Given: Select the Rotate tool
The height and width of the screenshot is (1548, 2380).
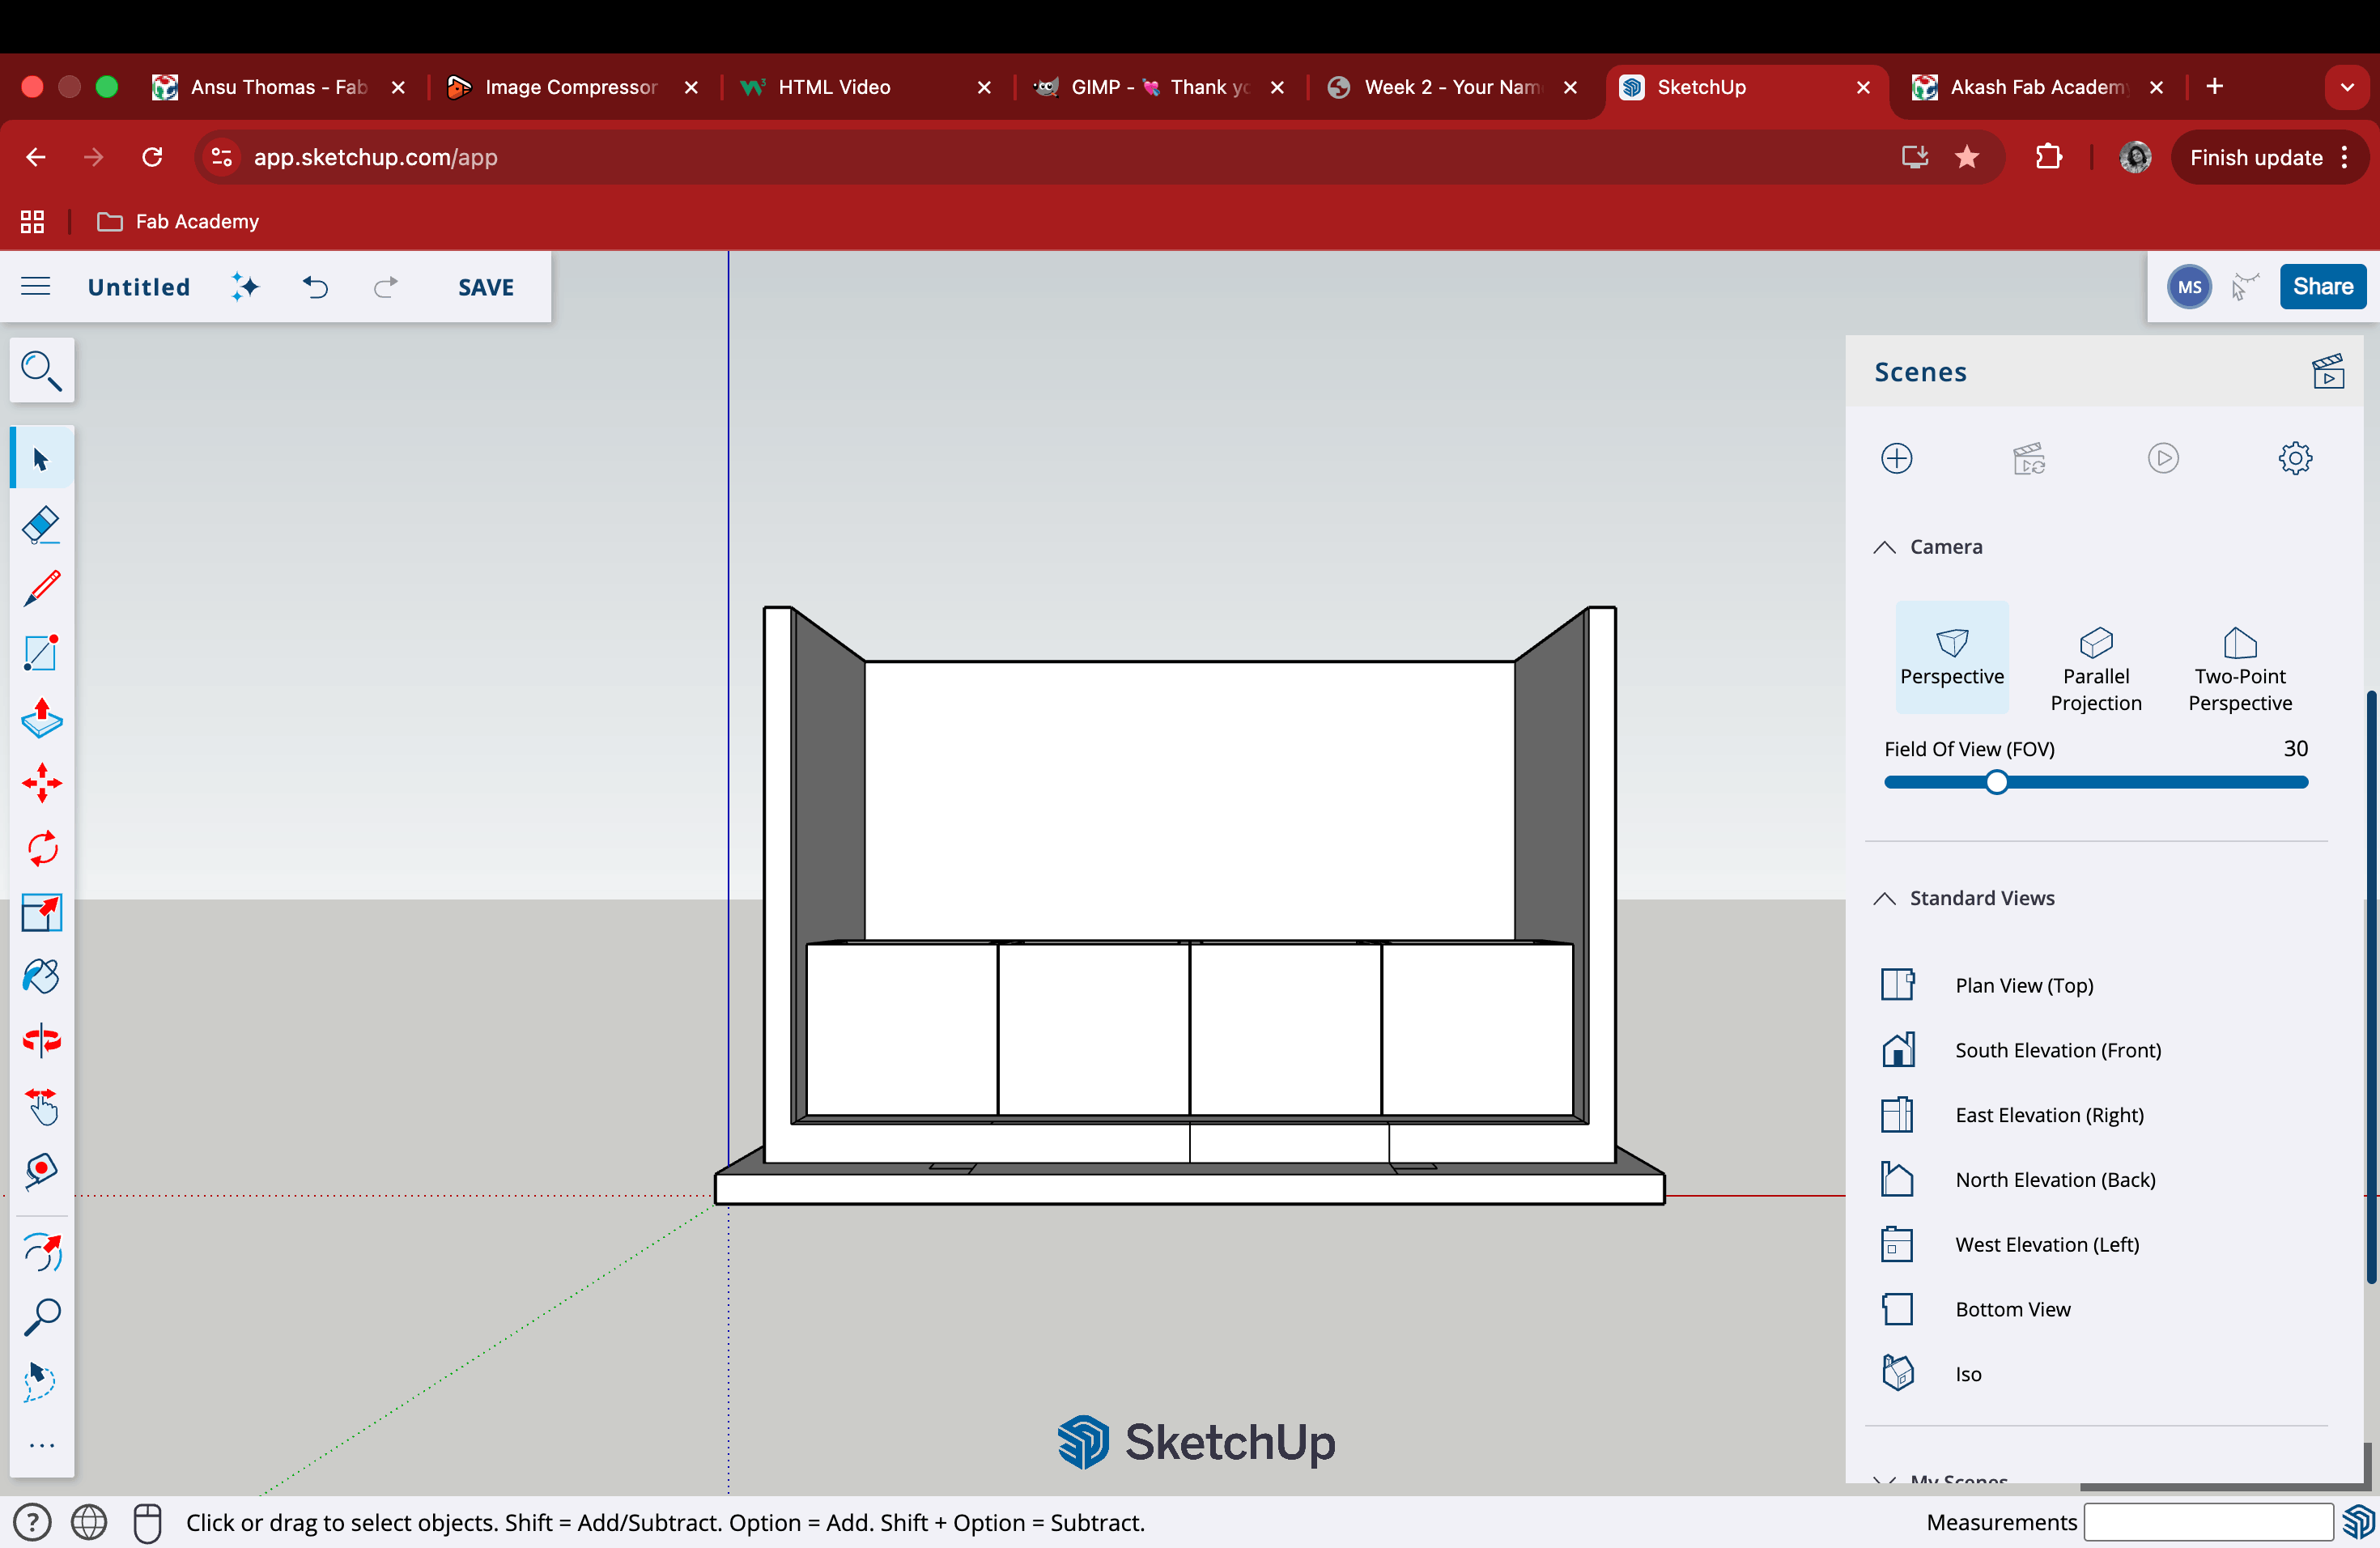Looking at the screenshot, I should click(x=41, y=848).
